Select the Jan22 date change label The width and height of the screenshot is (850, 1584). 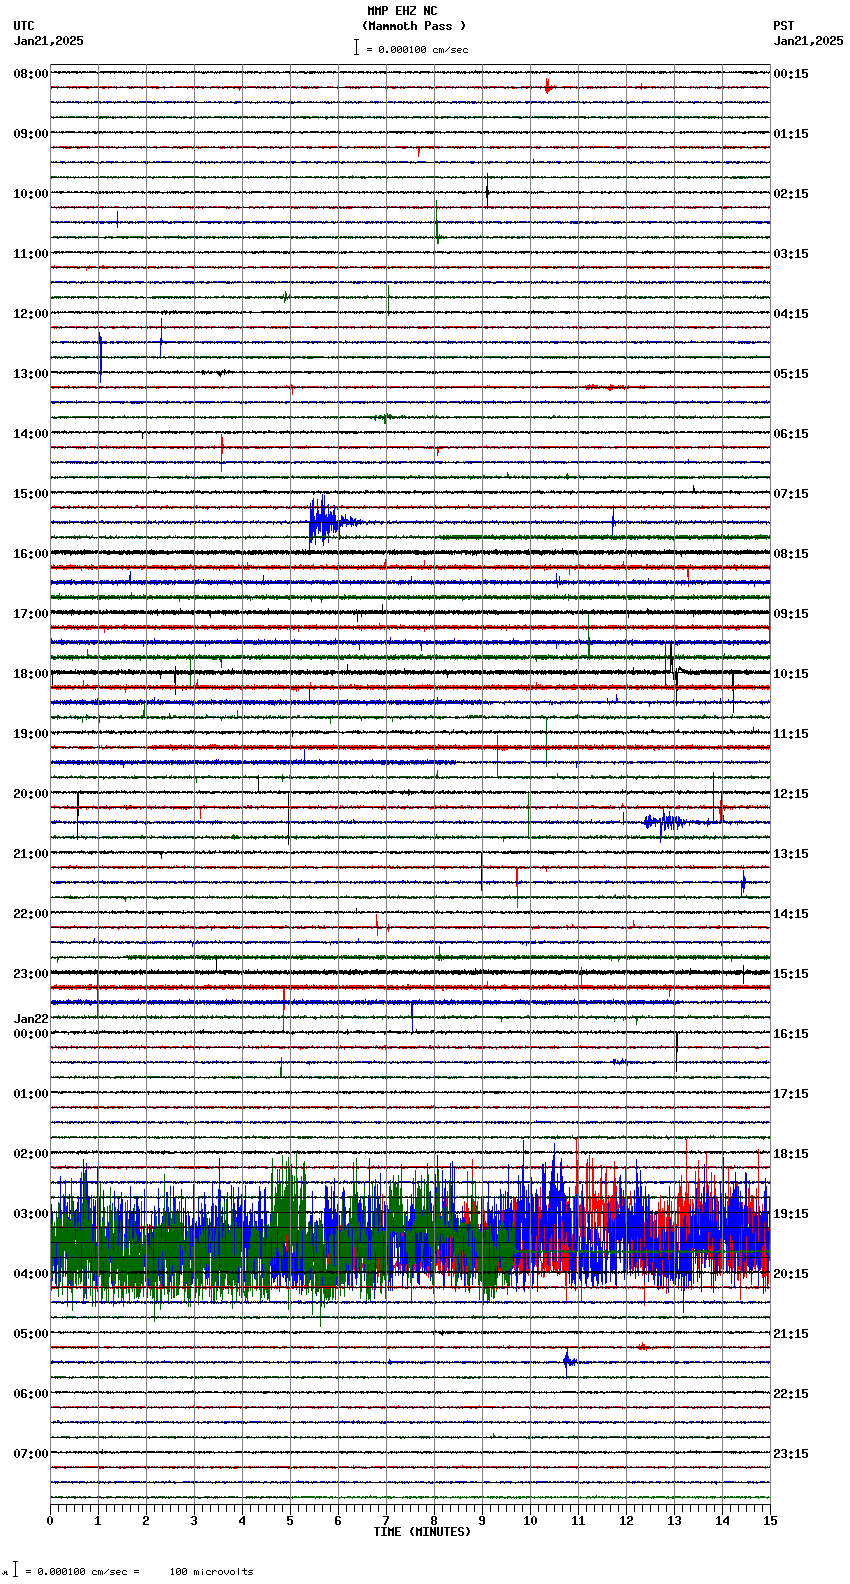click(31, 1019)
